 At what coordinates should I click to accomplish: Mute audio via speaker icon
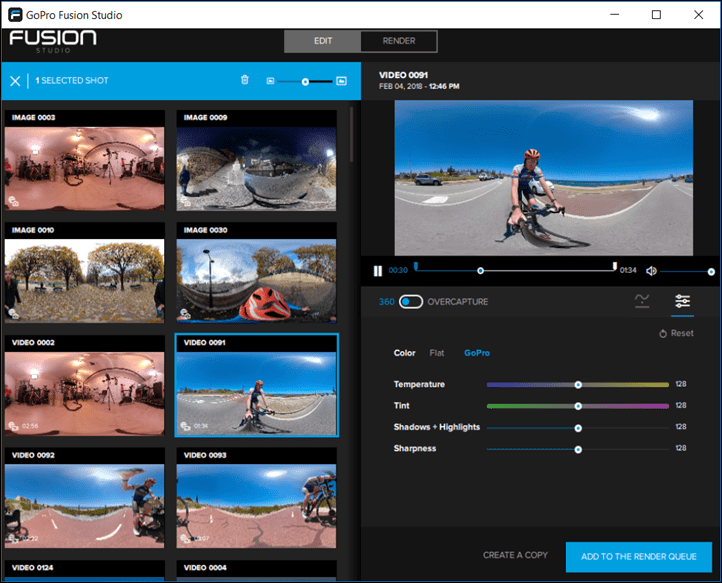(x=651, y=271)
